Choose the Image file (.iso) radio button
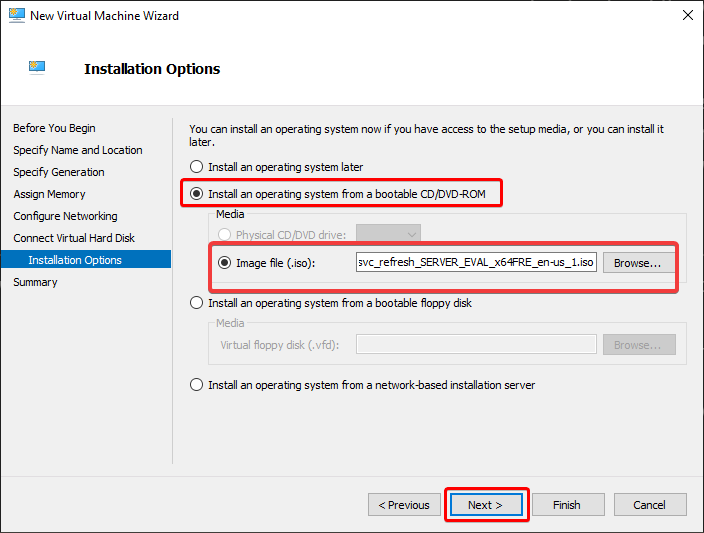This screenshot has width=704, height=533. 224,263
